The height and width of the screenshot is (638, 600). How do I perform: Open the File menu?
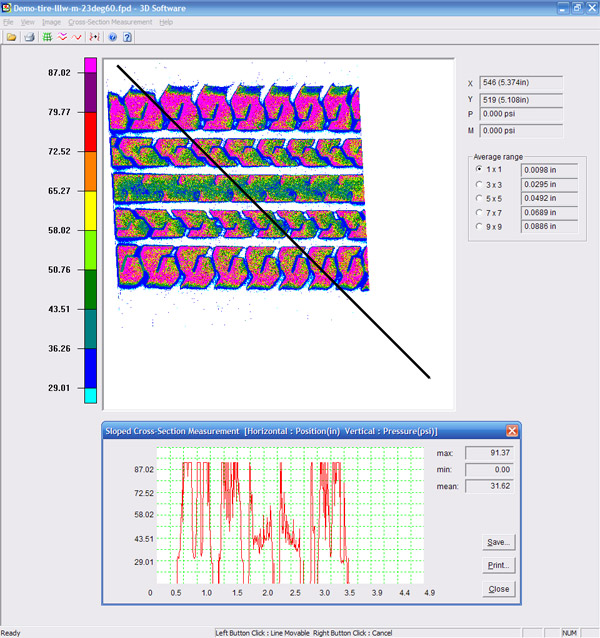(8, 22)
